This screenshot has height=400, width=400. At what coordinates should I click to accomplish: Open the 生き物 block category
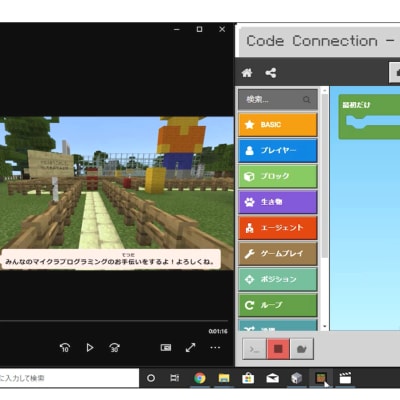278,202
